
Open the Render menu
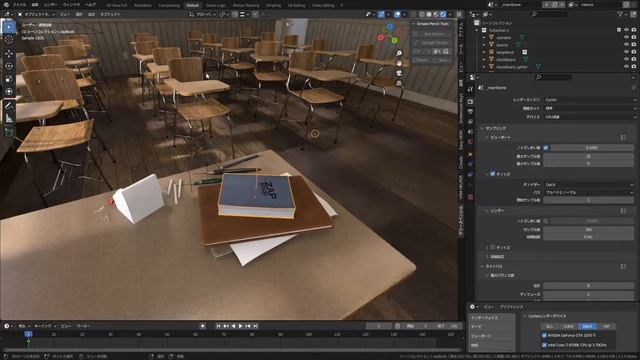coord(51,5)
